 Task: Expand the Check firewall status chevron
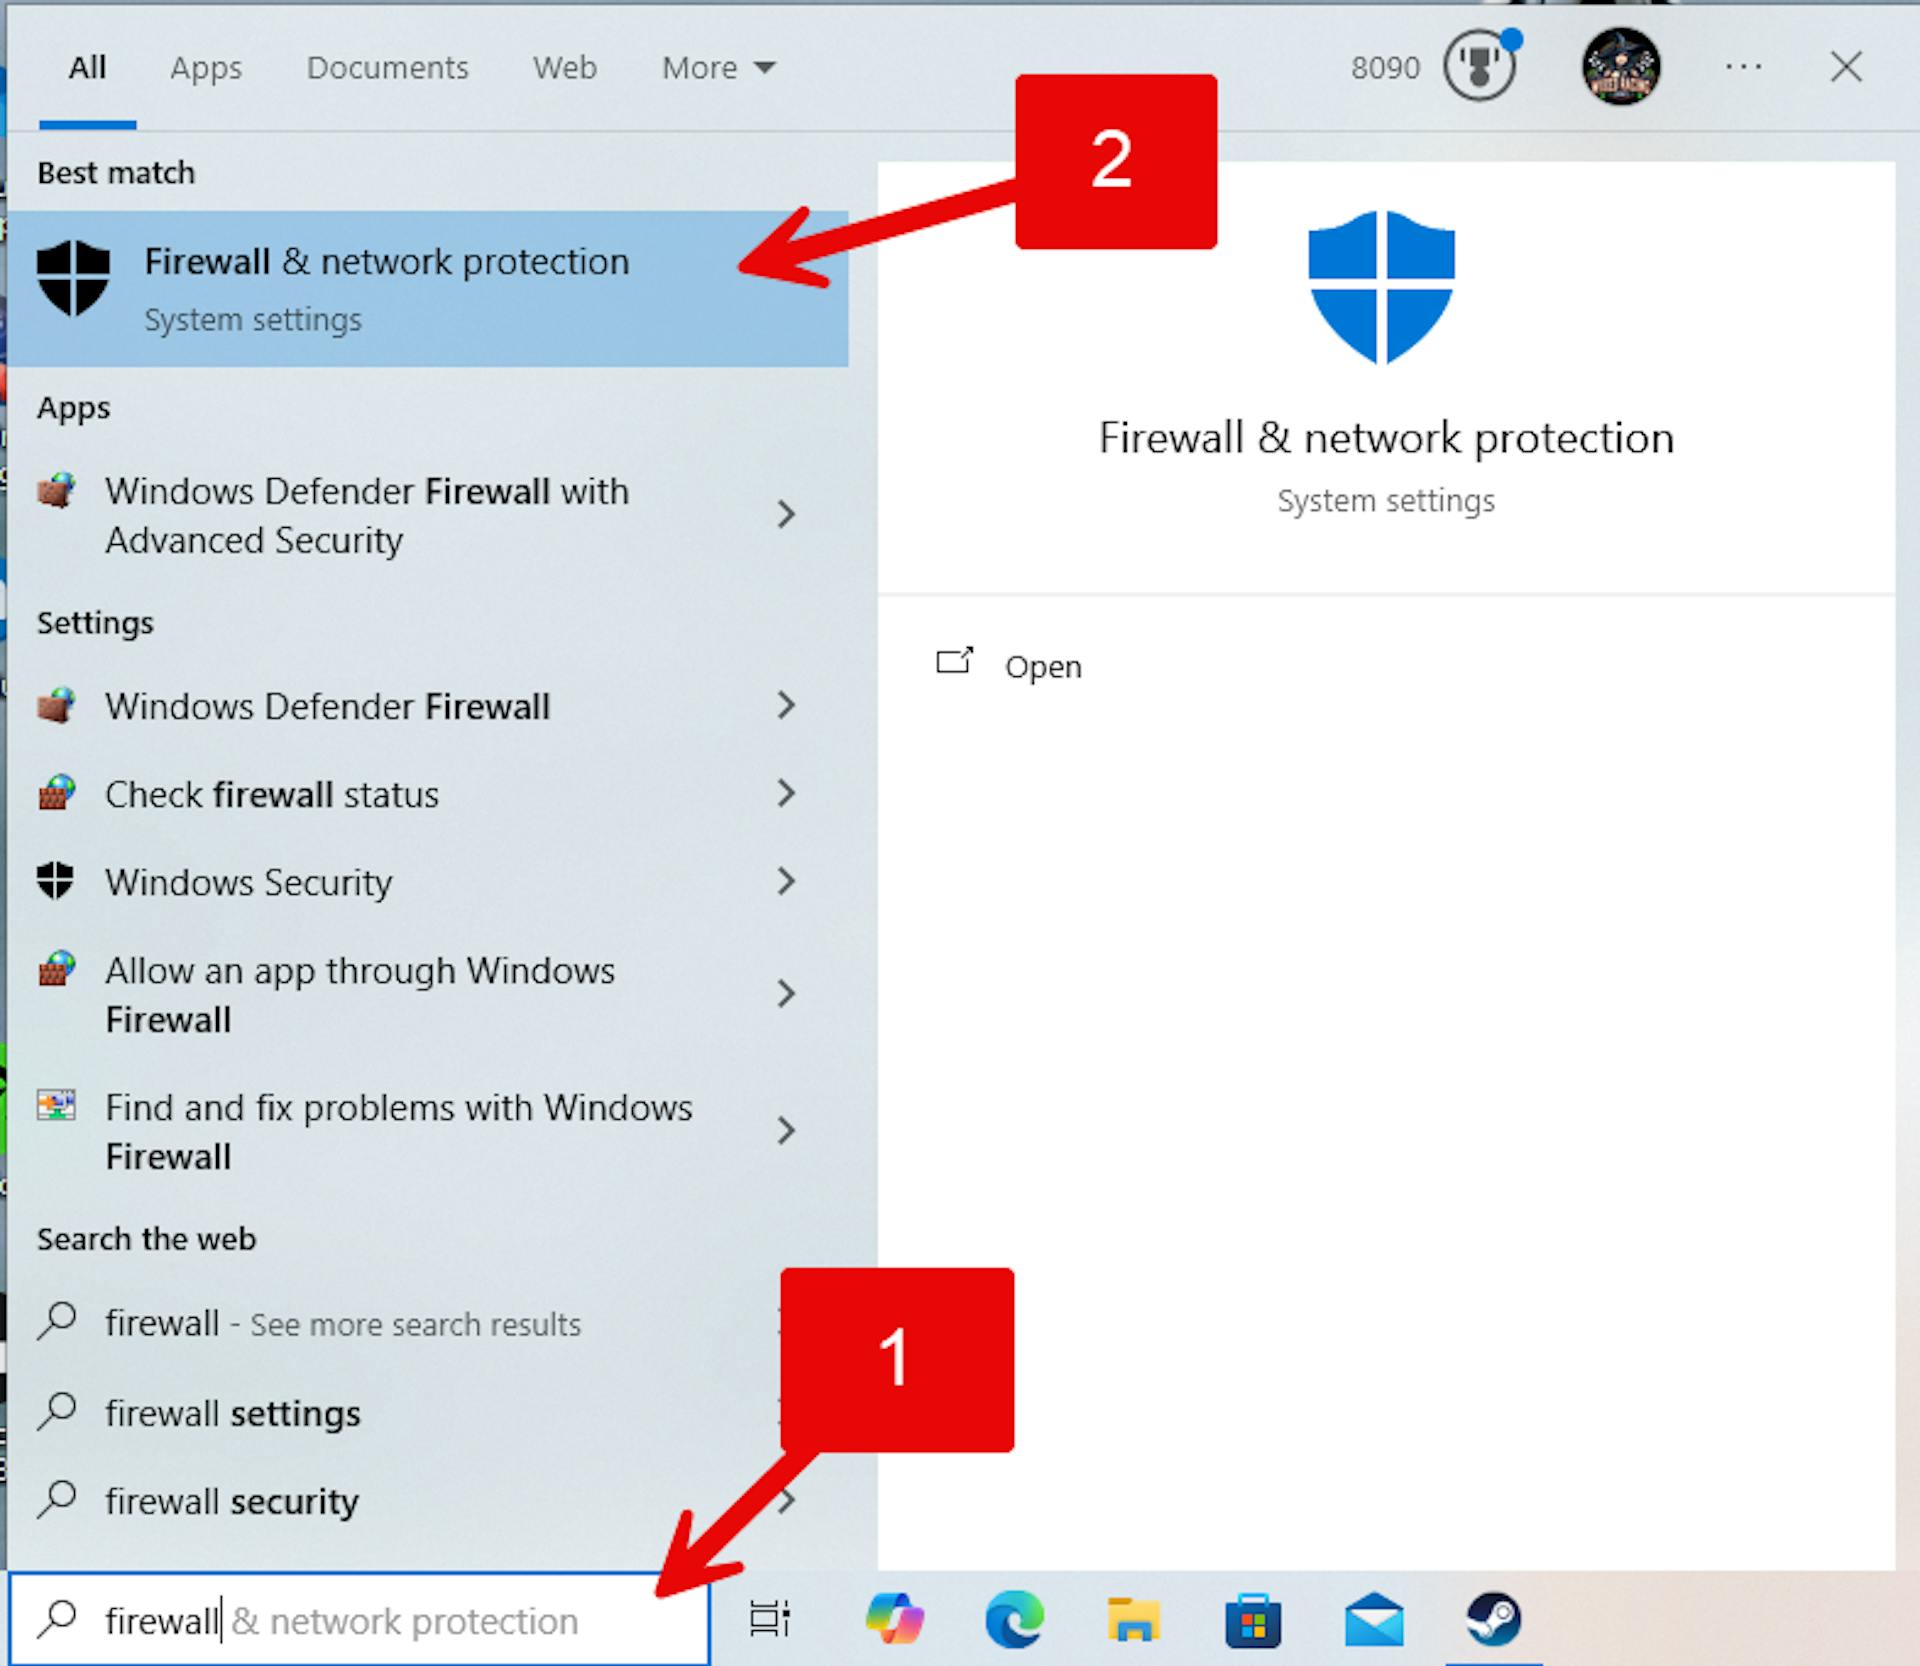point(786,794)
